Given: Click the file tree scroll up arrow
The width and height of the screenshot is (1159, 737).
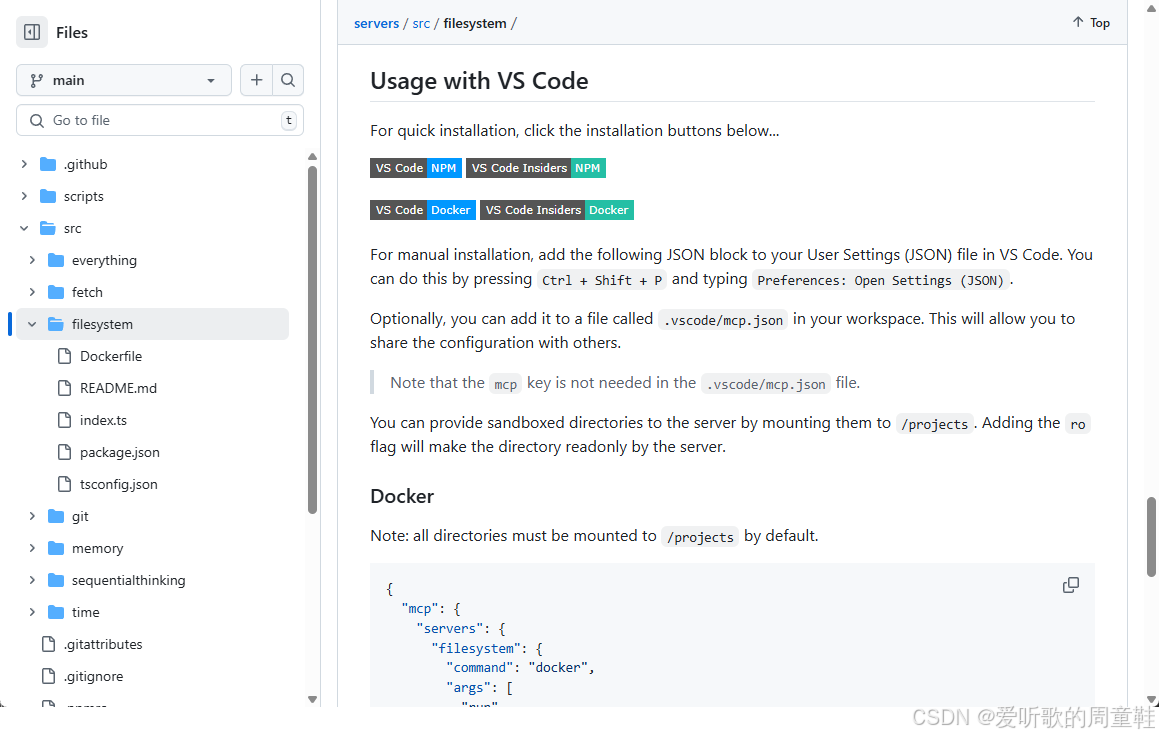Looking at the screenshot, I should pos(313,157).
